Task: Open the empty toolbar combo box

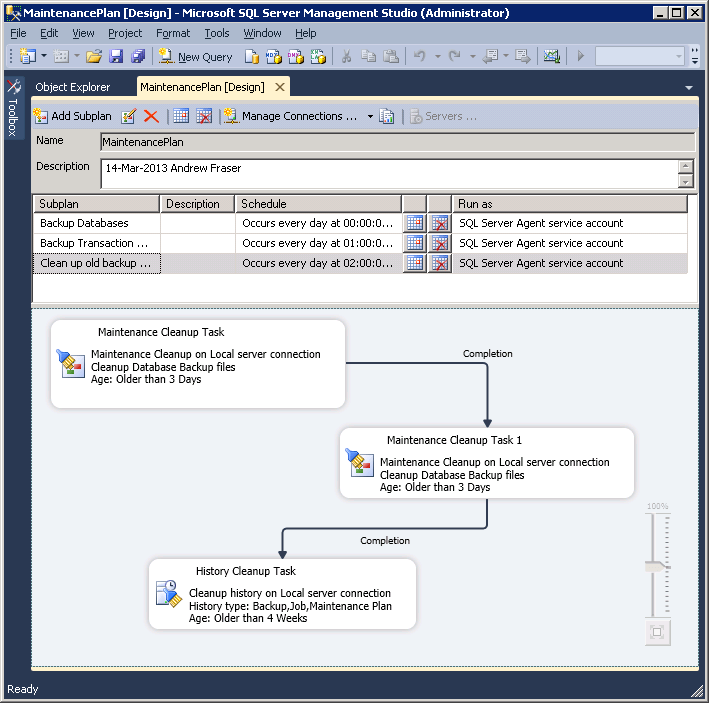Action: 639,57
